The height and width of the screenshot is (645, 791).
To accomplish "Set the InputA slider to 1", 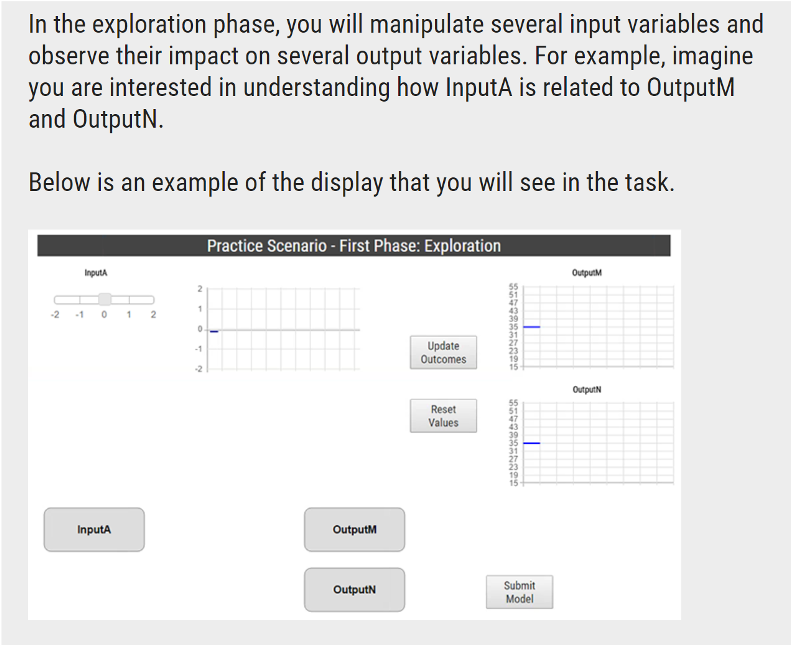I will click(x=129, y=300).
